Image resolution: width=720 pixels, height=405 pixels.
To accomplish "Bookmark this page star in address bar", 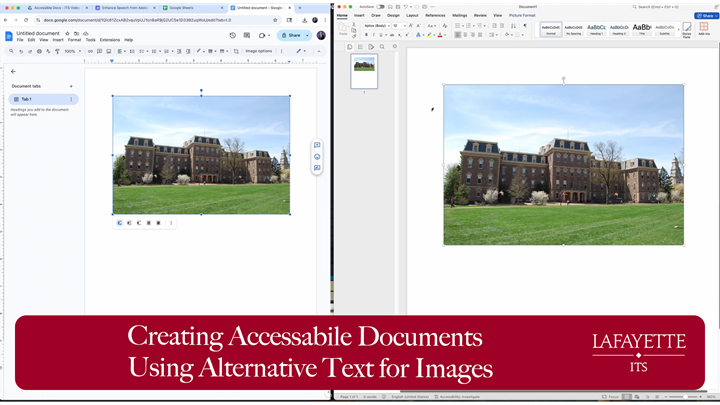I will (x=275, y=20).
